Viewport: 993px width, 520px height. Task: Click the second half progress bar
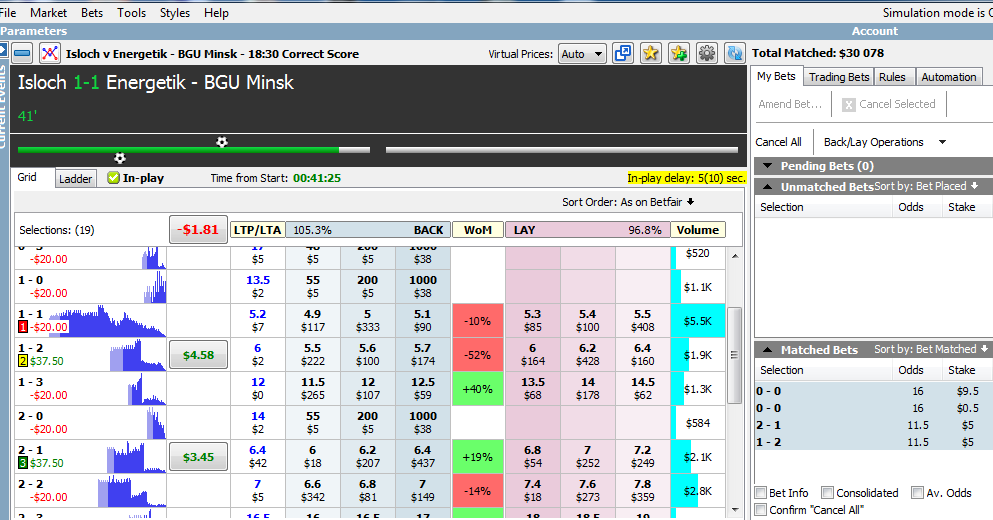pyautogui.click(x=562, y=150)
